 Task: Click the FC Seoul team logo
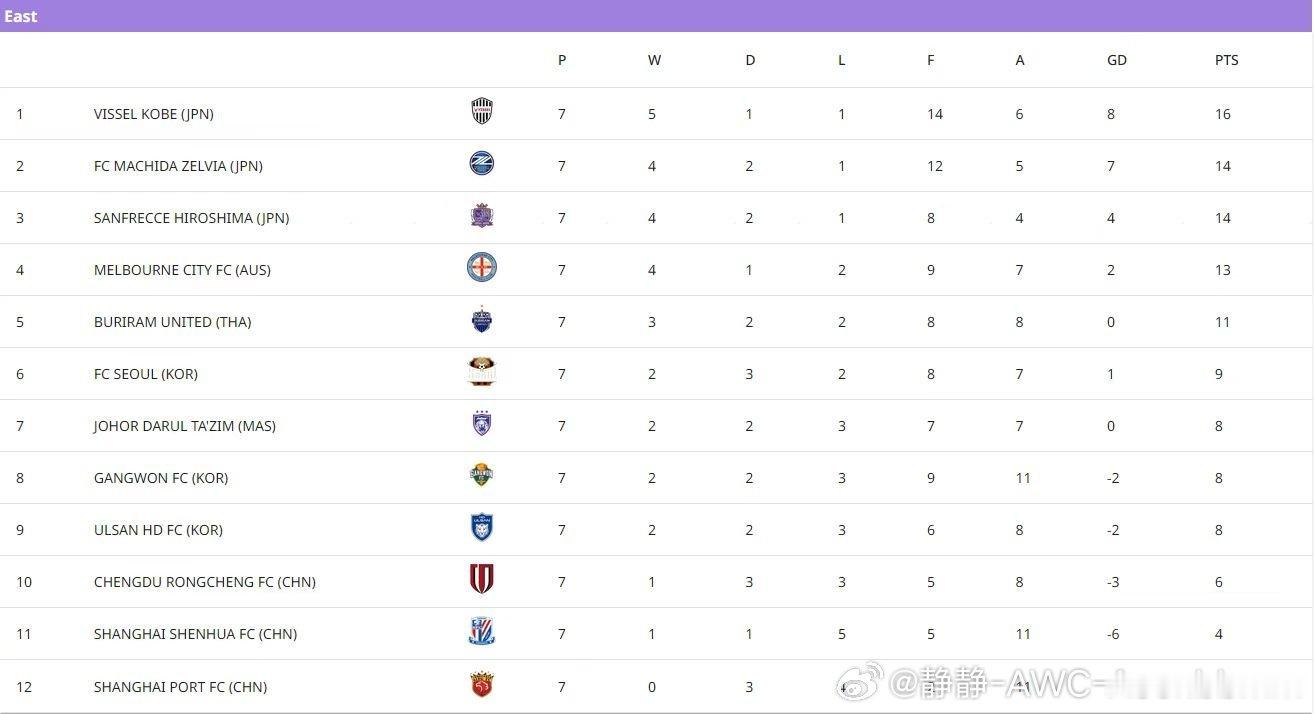482,372
